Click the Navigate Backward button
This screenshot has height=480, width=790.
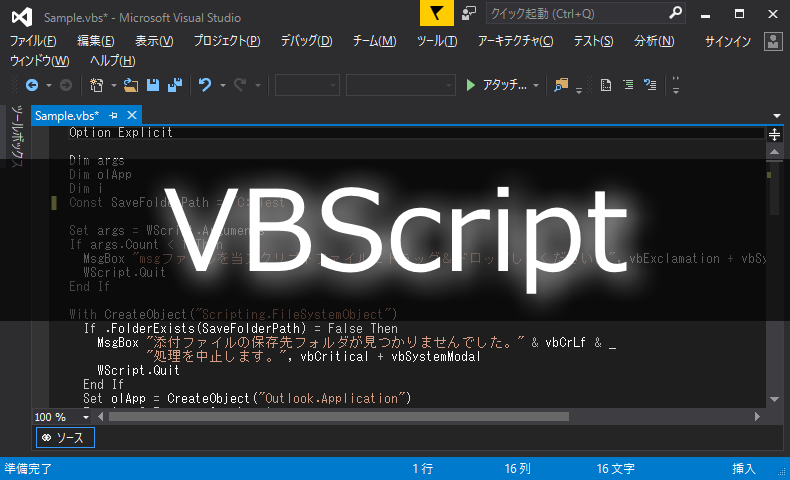coord(32,85)
